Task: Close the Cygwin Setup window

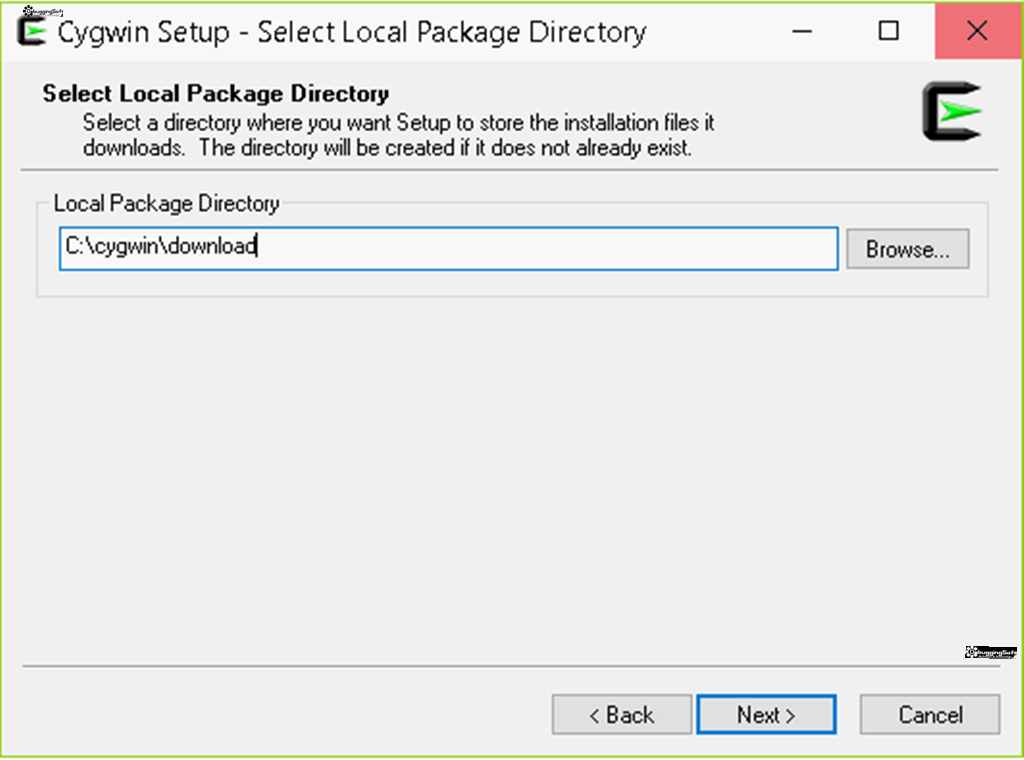Action: pyautogui.click(x=977, y=31)
